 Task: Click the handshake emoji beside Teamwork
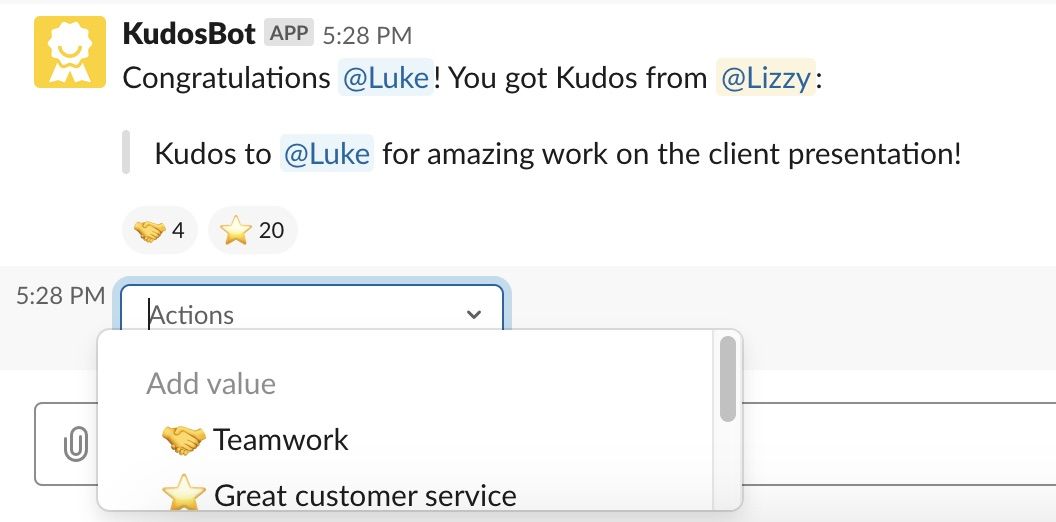click(x=183, y=440)
